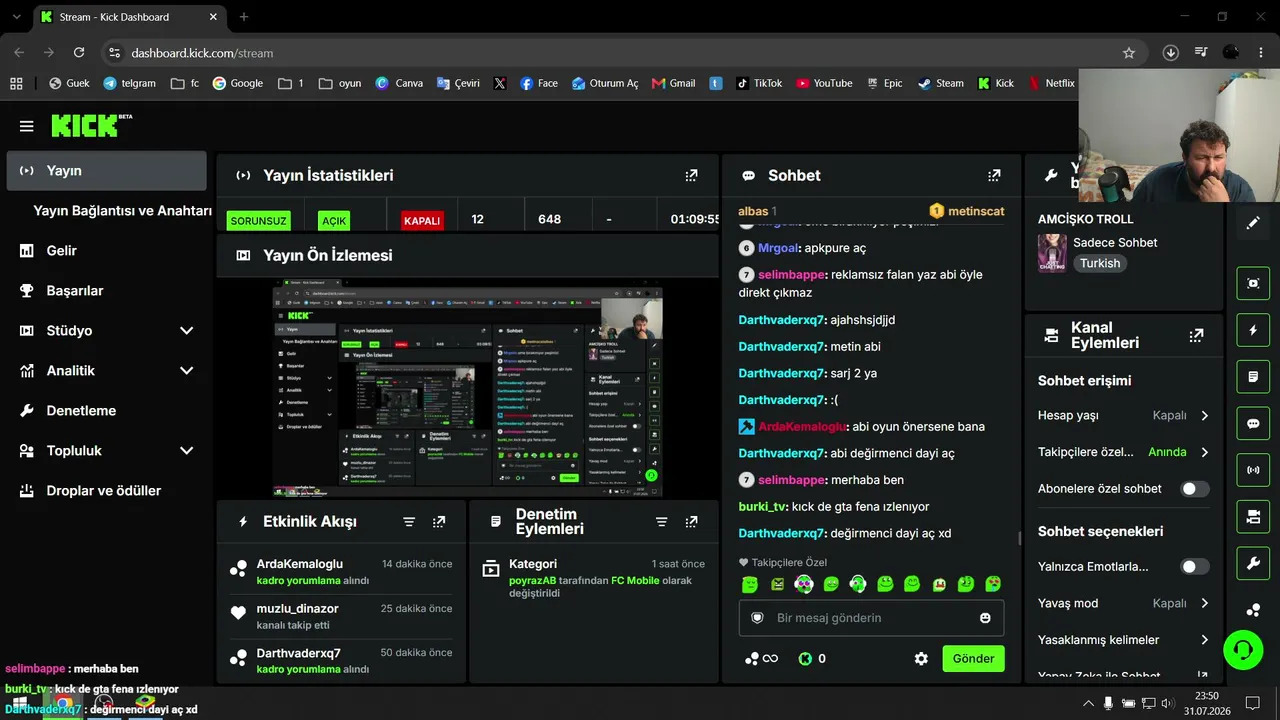Click the channel points infinity icon

[762, 659]
